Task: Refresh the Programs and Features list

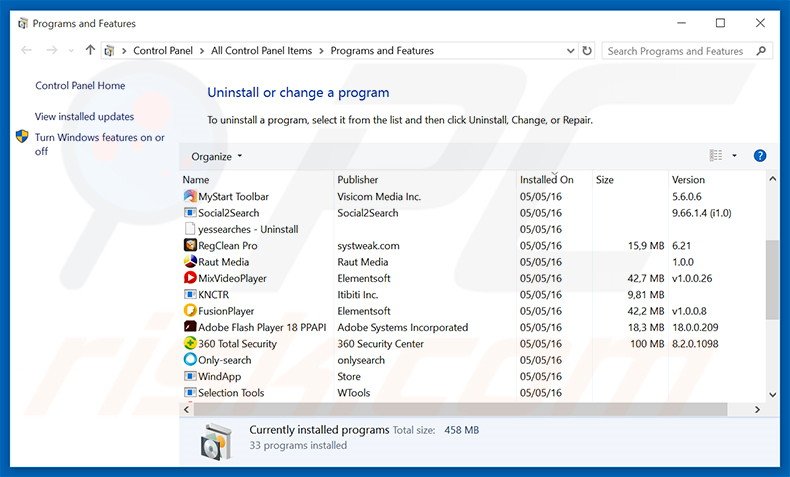Action: 587,51
